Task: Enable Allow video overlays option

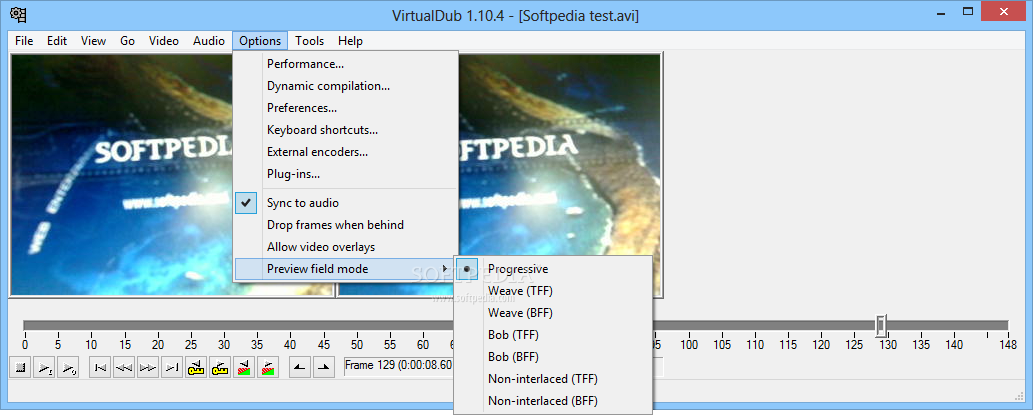Action: pos(346,247)
